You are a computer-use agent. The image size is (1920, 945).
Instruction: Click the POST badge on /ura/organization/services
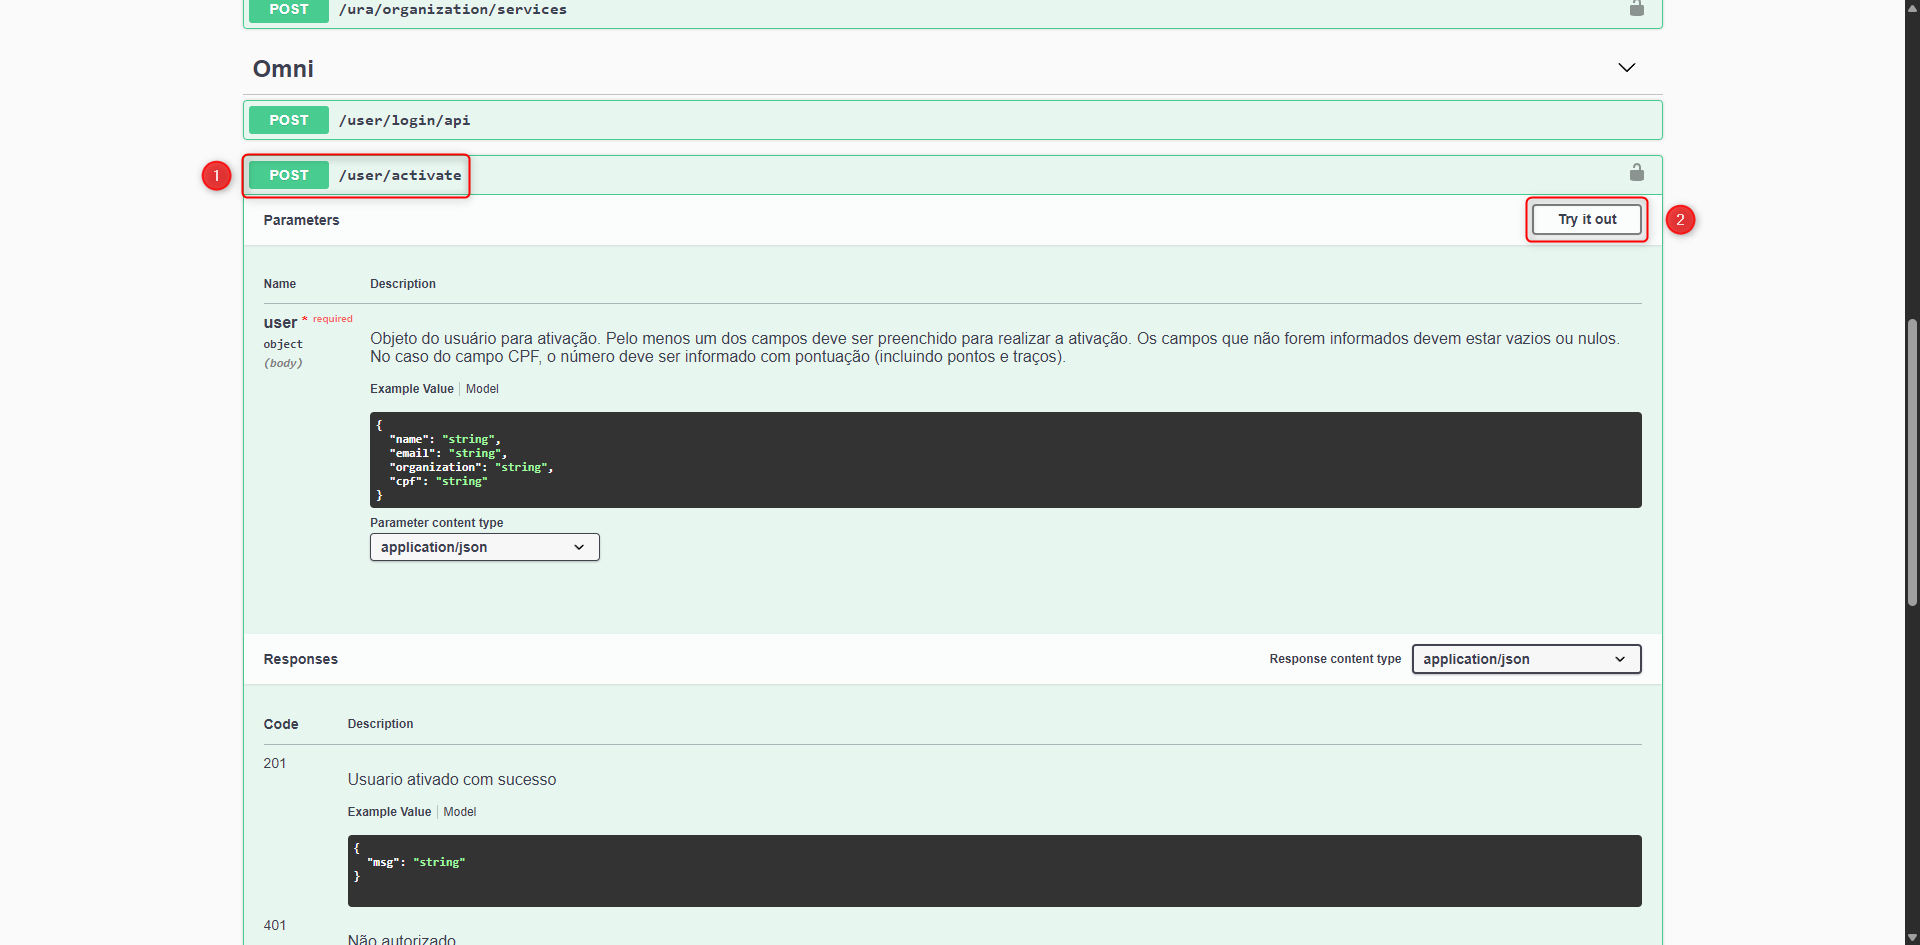tap(288, 9)
